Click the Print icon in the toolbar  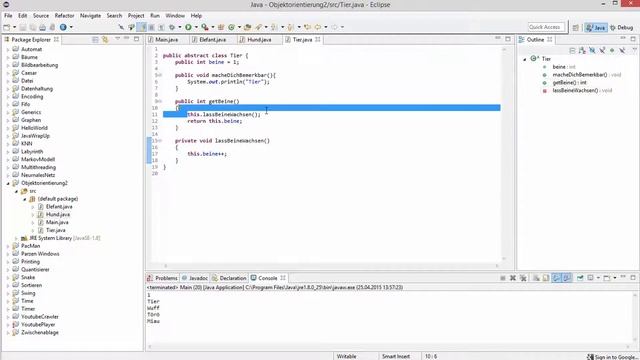click(42, 27)
